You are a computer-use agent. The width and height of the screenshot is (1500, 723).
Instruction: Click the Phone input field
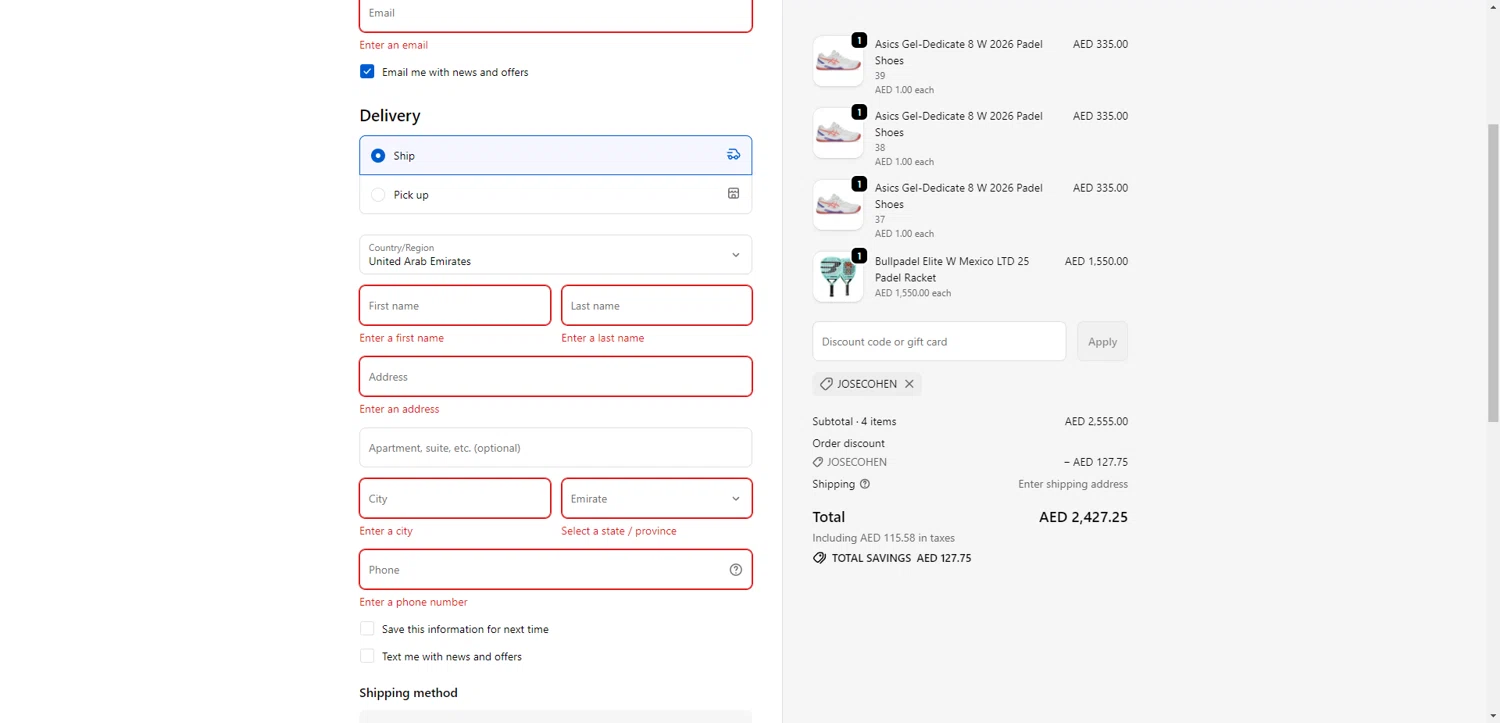coord(556,570)
